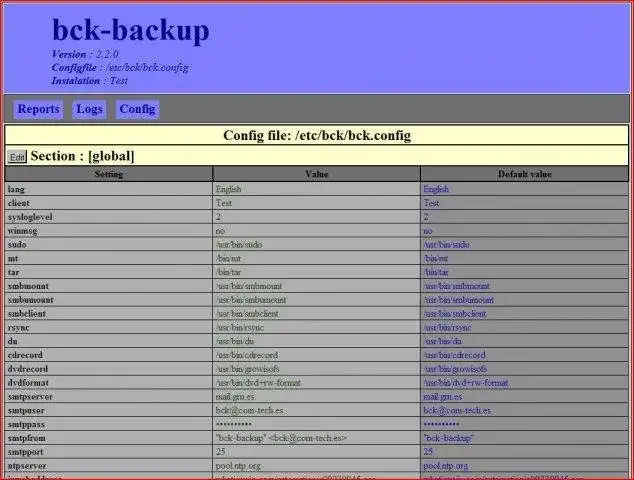Click the mail.grn.es value in the Value column

click(235, 397)
